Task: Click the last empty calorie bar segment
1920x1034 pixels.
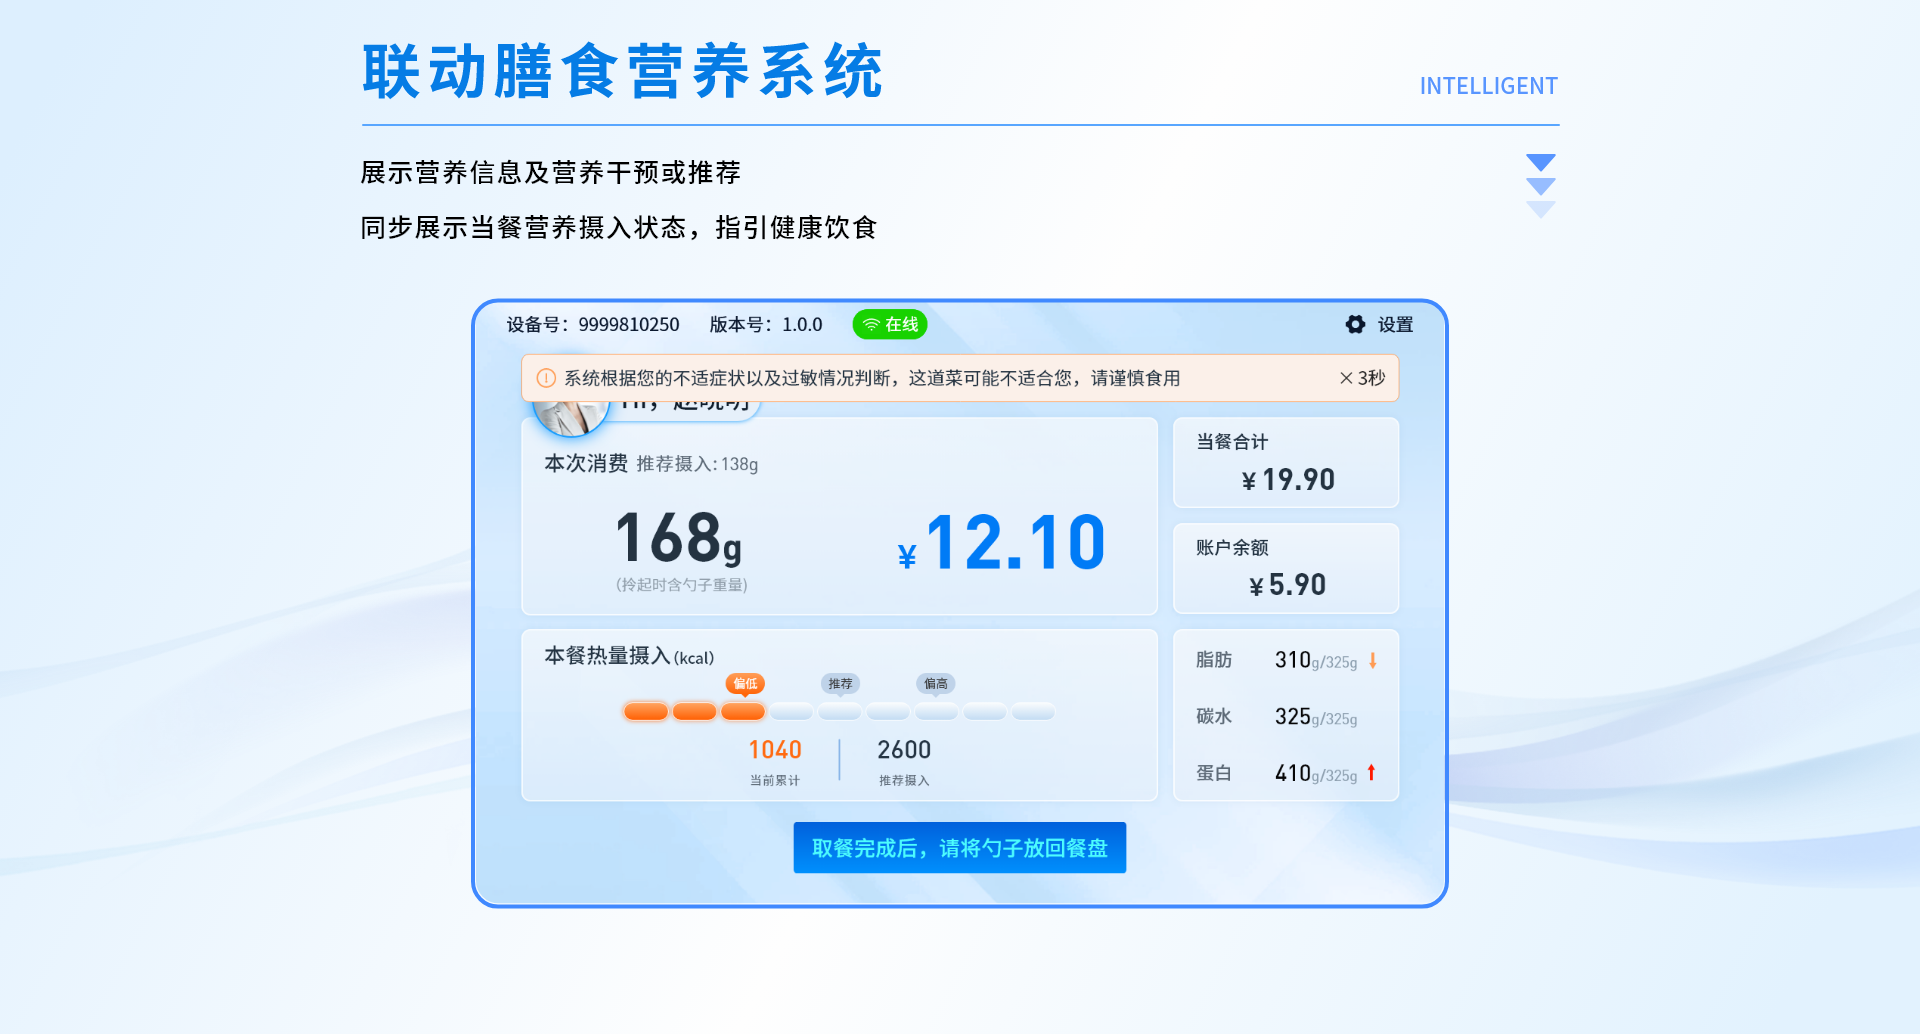Action: [x=1033, y=712]
